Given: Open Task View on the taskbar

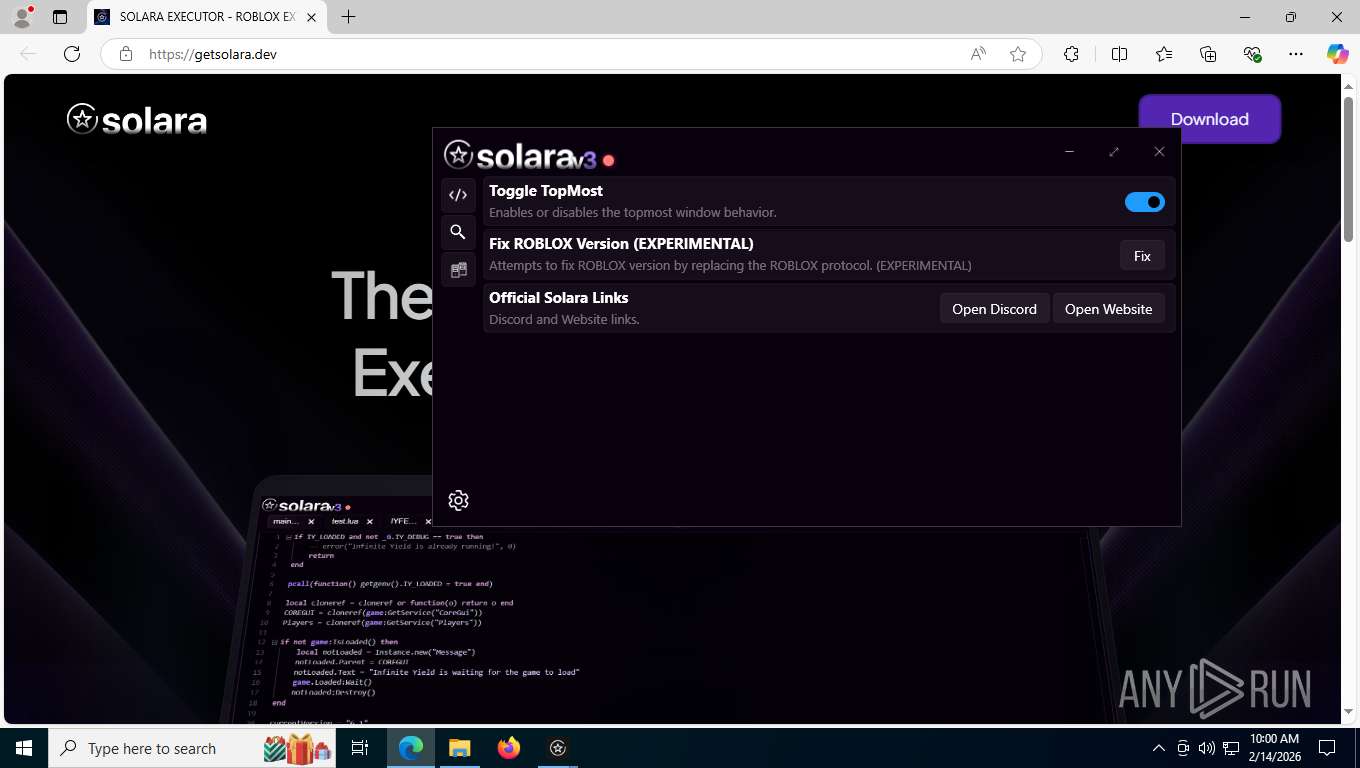Looking at the screenshot, I should click(x=360, y=748).
